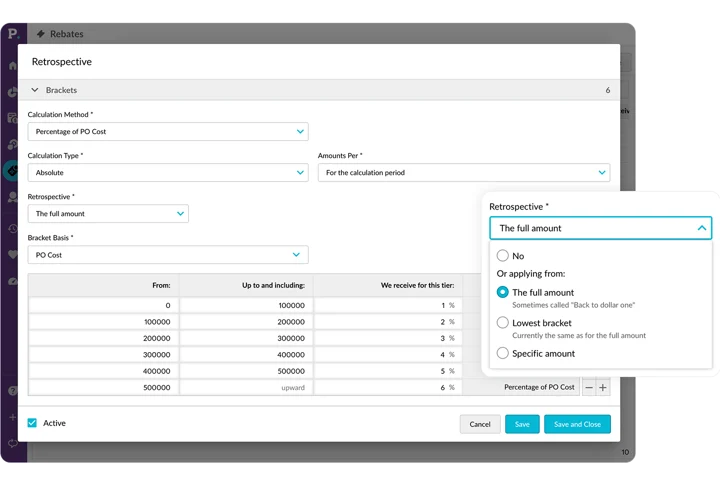Screen dimensions: 720x485
Task: Close the expanded Retrospective dropdown popup
Action: [601, 228]
